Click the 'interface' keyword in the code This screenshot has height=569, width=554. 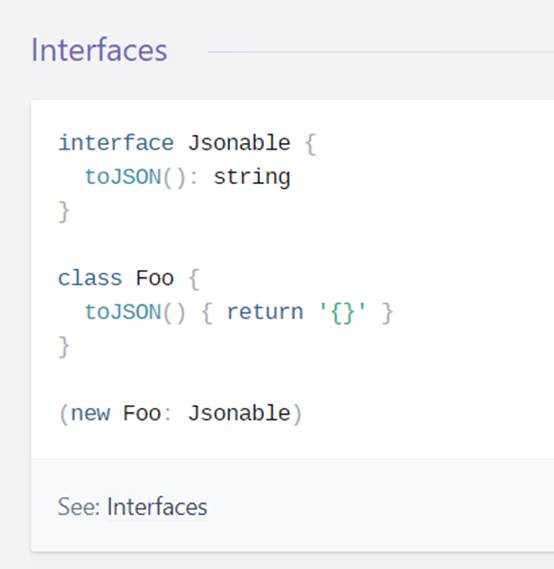(116, 143)
